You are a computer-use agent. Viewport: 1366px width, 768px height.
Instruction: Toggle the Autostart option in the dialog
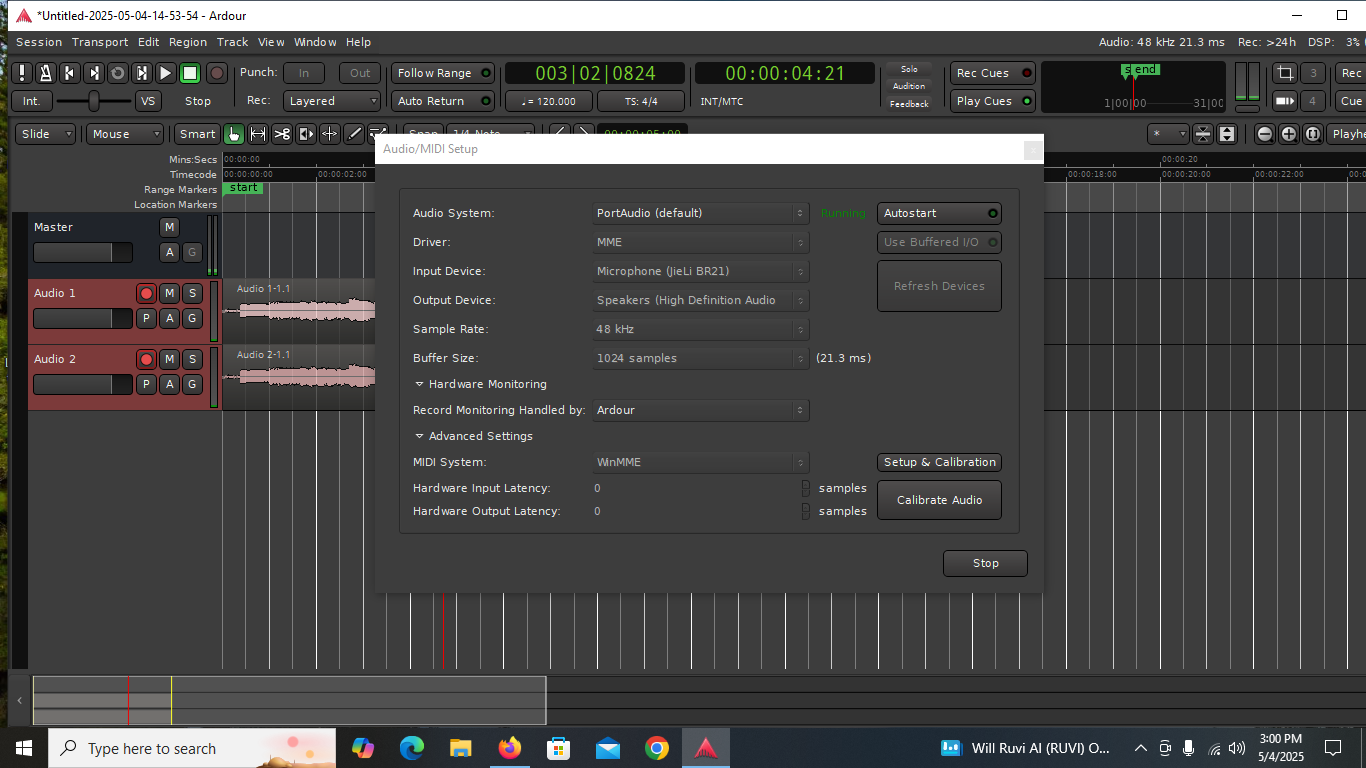(x=939, y=213)
